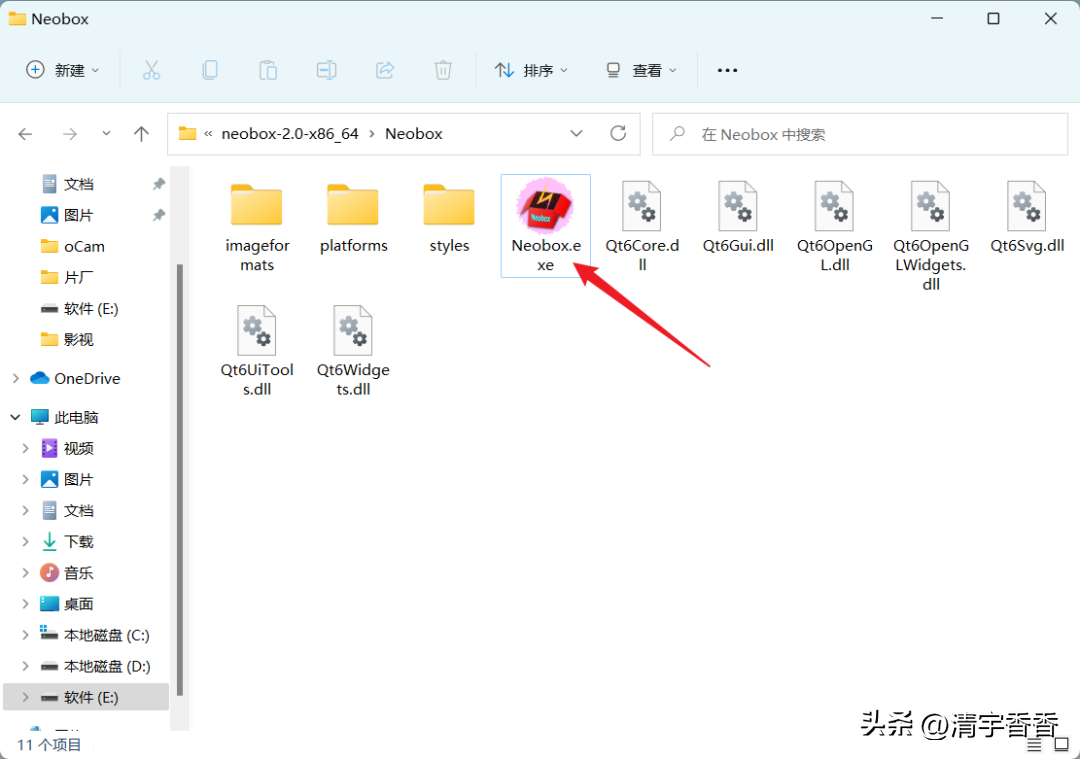This screenshot has height=759, width=1080.
Task: Click the Cut scissors icon
Action: (x=152, y=70)
